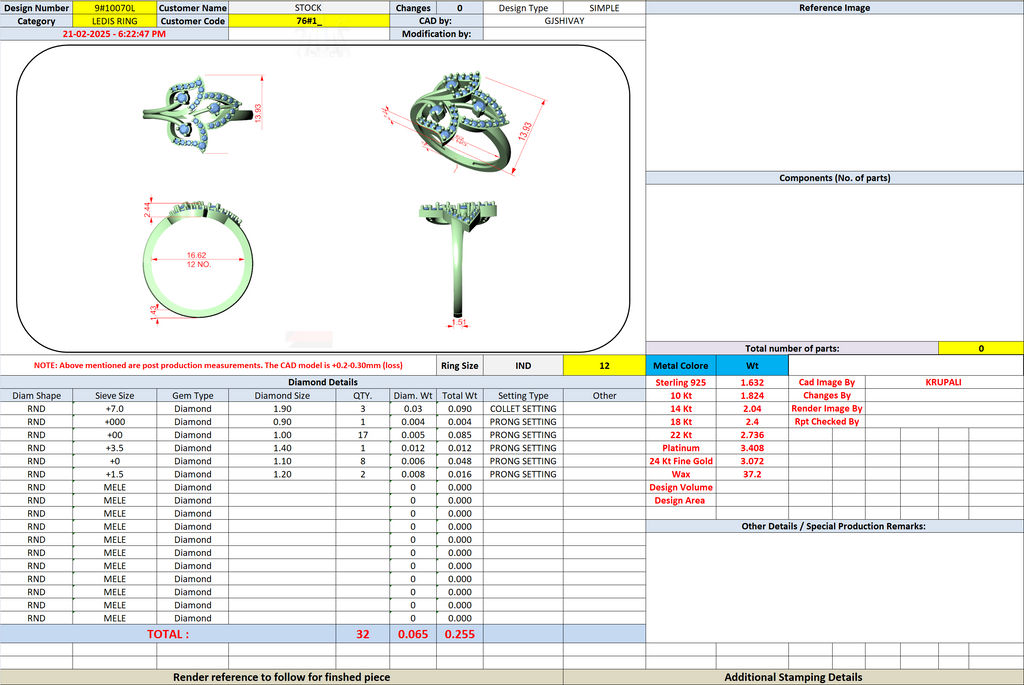
Task: Select the Other column header
Action: pos(604,396)
